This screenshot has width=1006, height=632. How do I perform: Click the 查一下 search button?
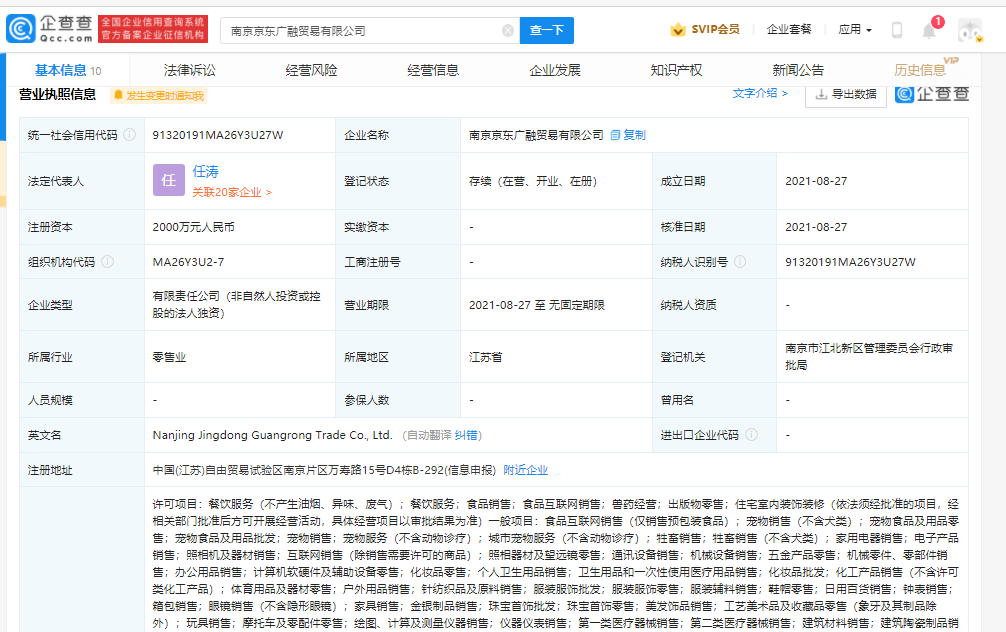(x=546, y=30)
